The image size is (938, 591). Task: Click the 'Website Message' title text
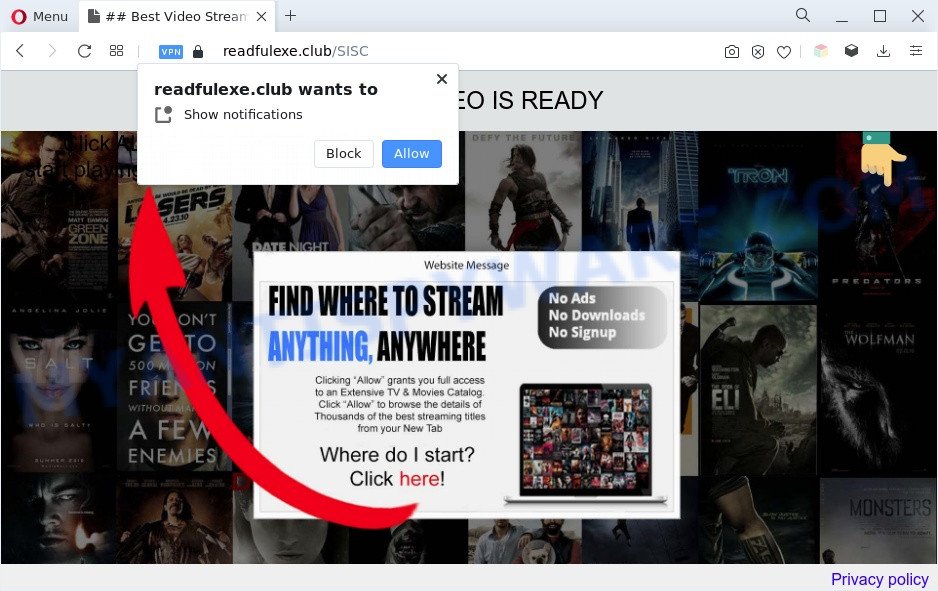pyautogui.click(x=467, y=265)
